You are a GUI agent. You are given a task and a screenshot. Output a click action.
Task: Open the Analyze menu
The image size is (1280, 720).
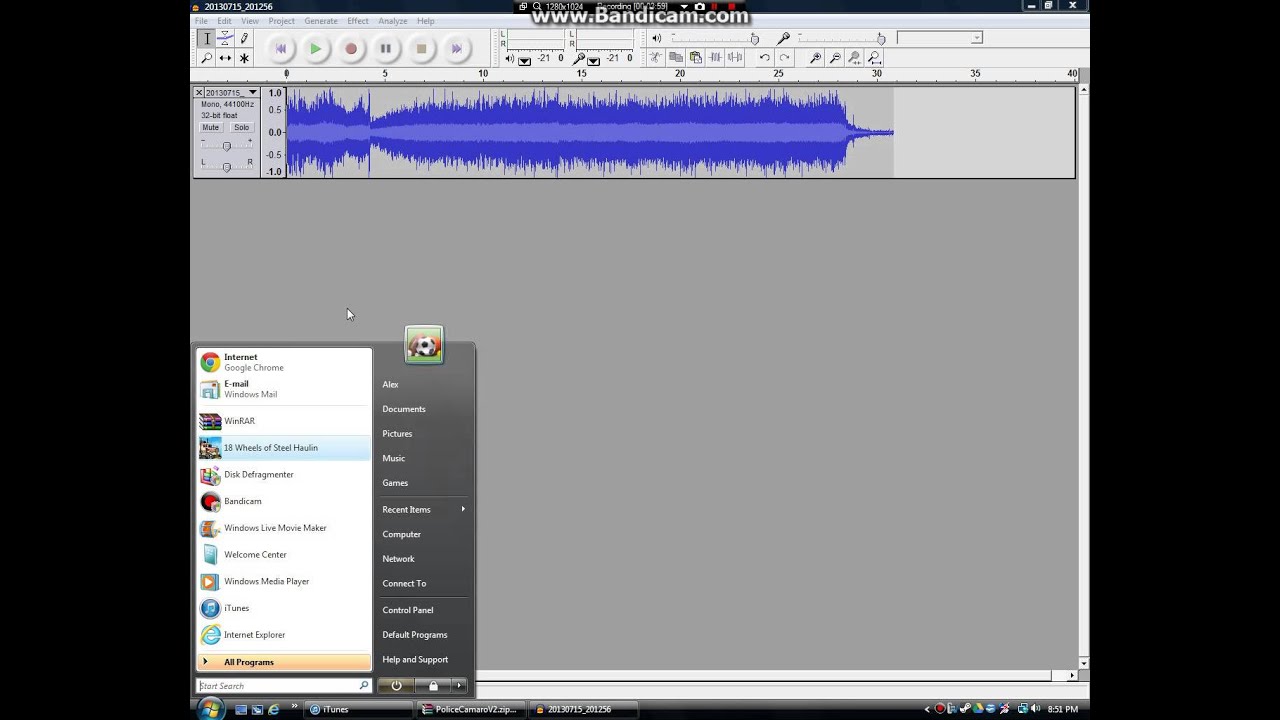click(x=393, y=21)
